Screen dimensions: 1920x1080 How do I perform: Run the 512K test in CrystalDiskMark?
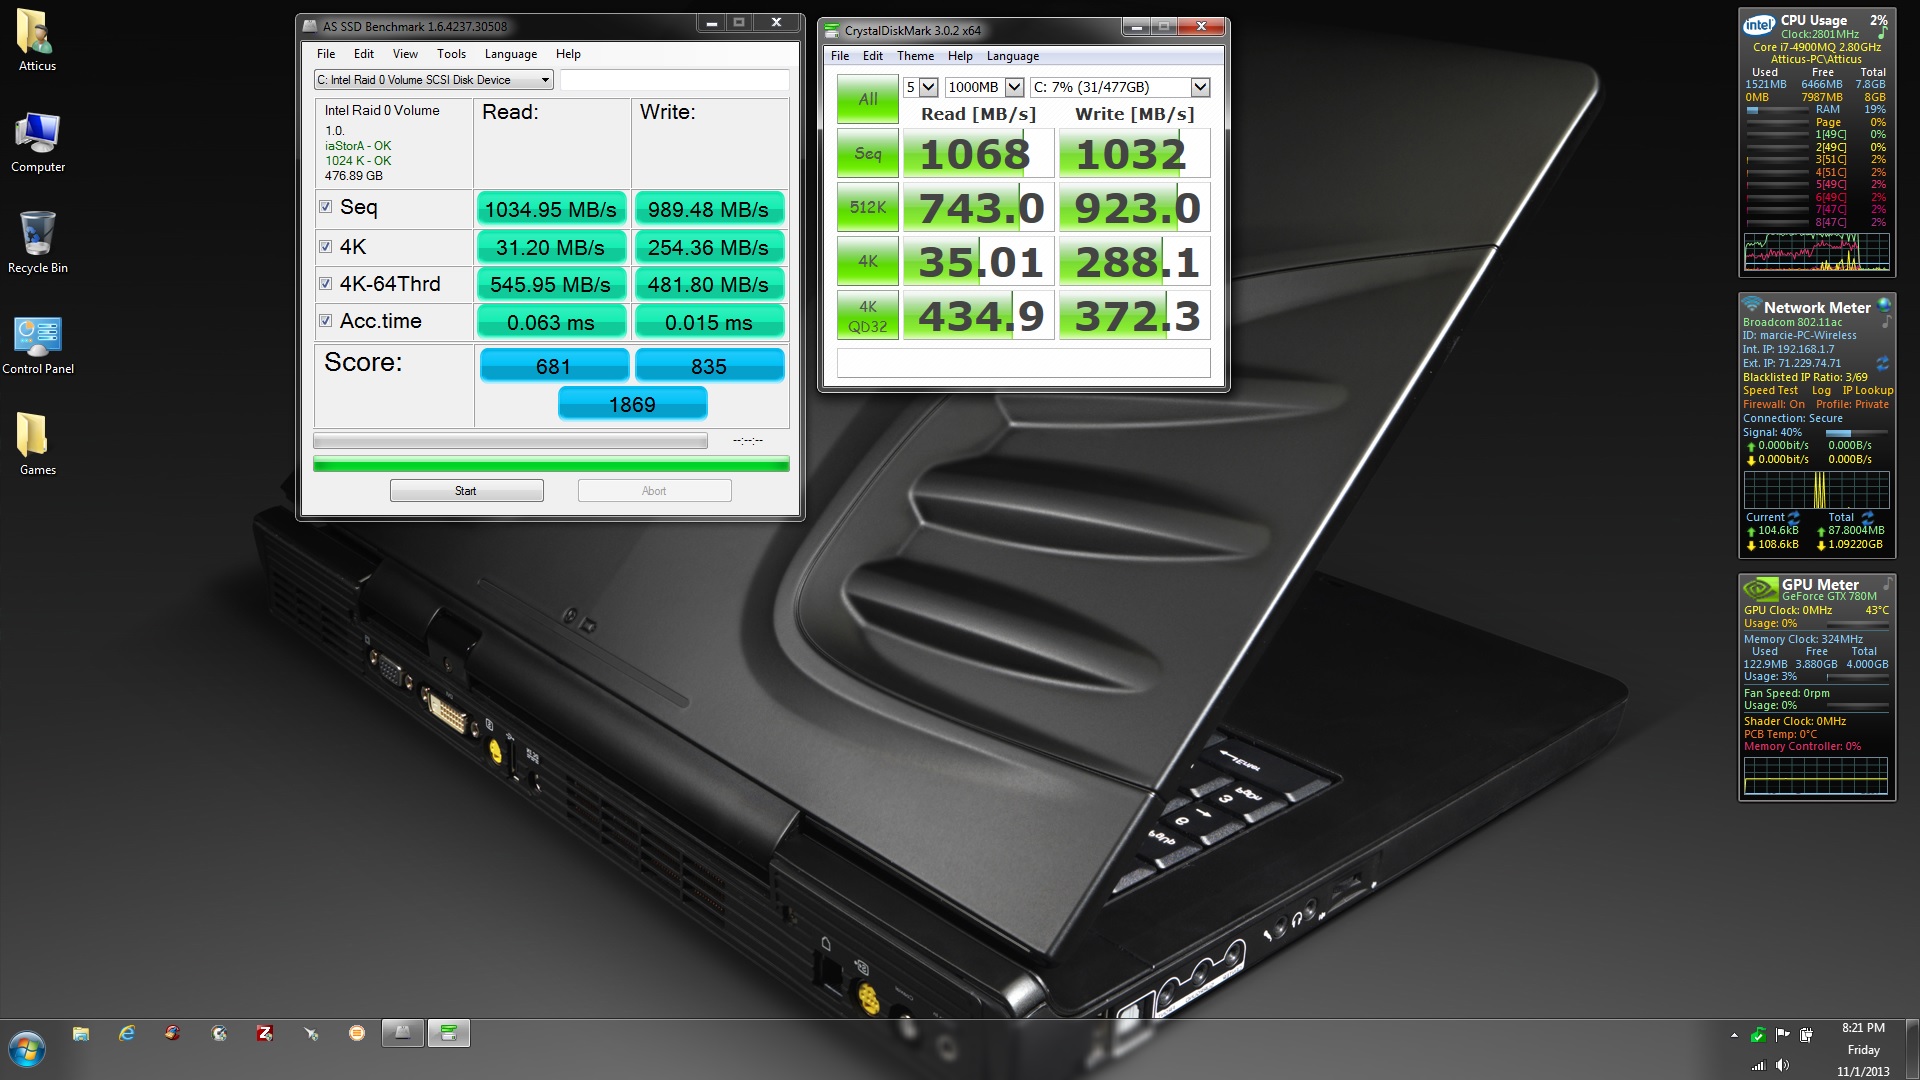click(x=867, y=207)
